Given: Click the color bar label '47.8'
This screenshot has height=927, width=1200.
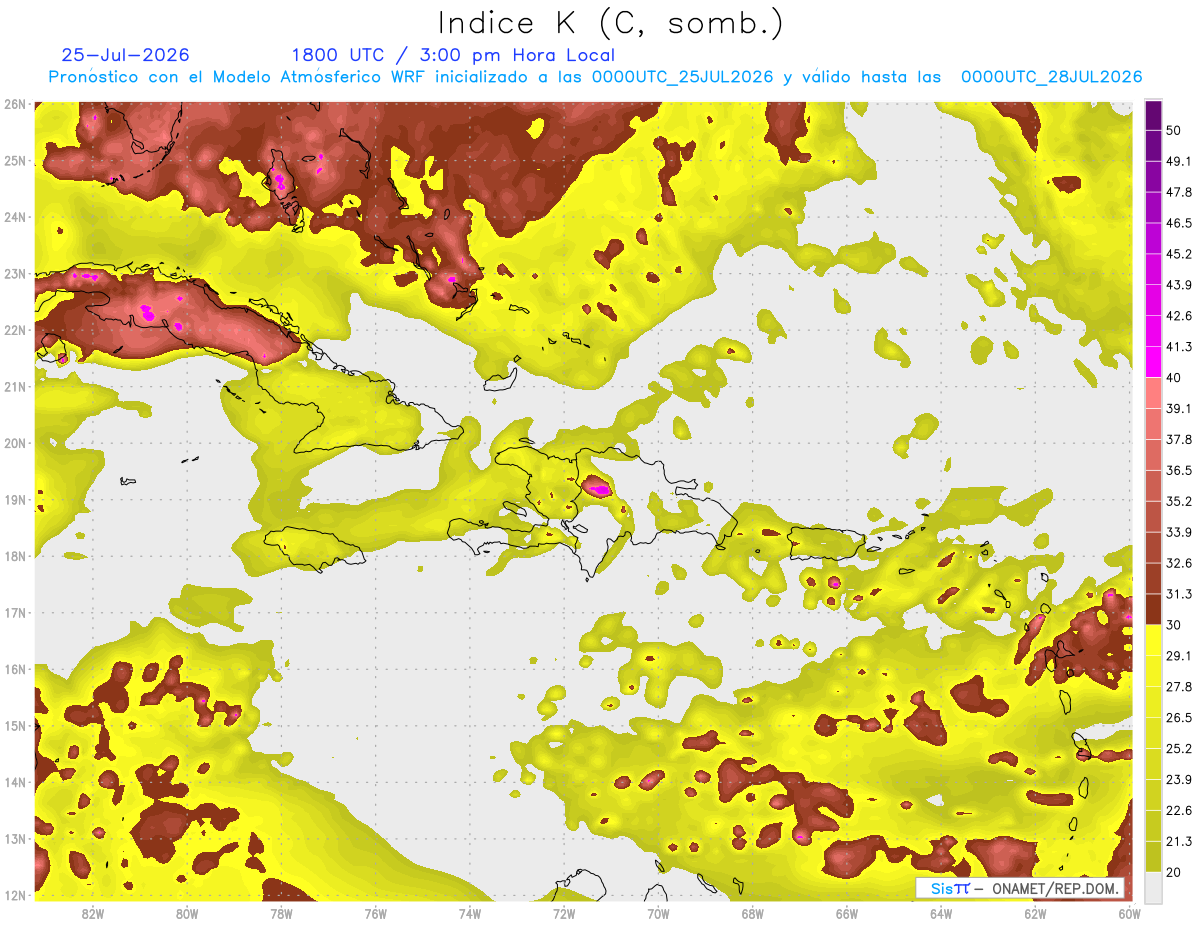Looking at the screenshot, I should (1178, 192).
